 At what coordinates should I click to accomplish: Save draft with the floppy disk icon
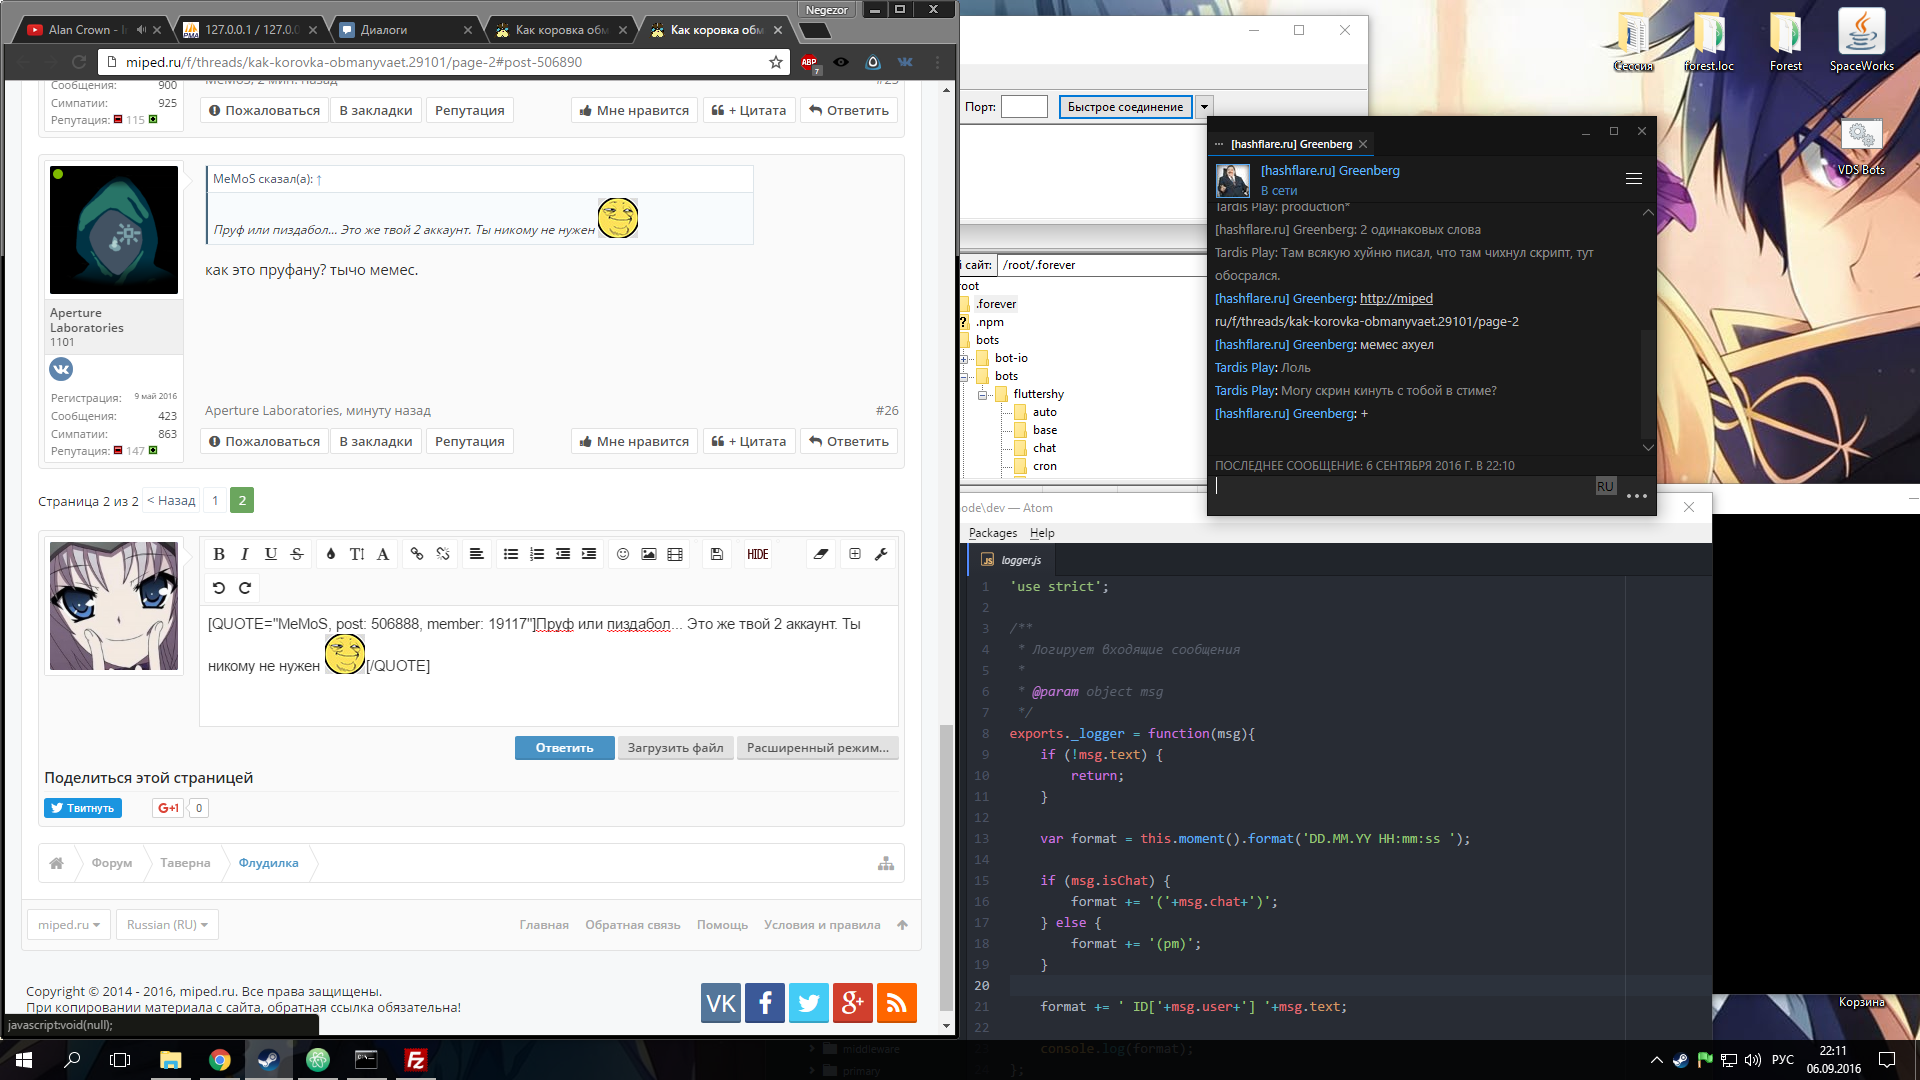coord(717,554)
